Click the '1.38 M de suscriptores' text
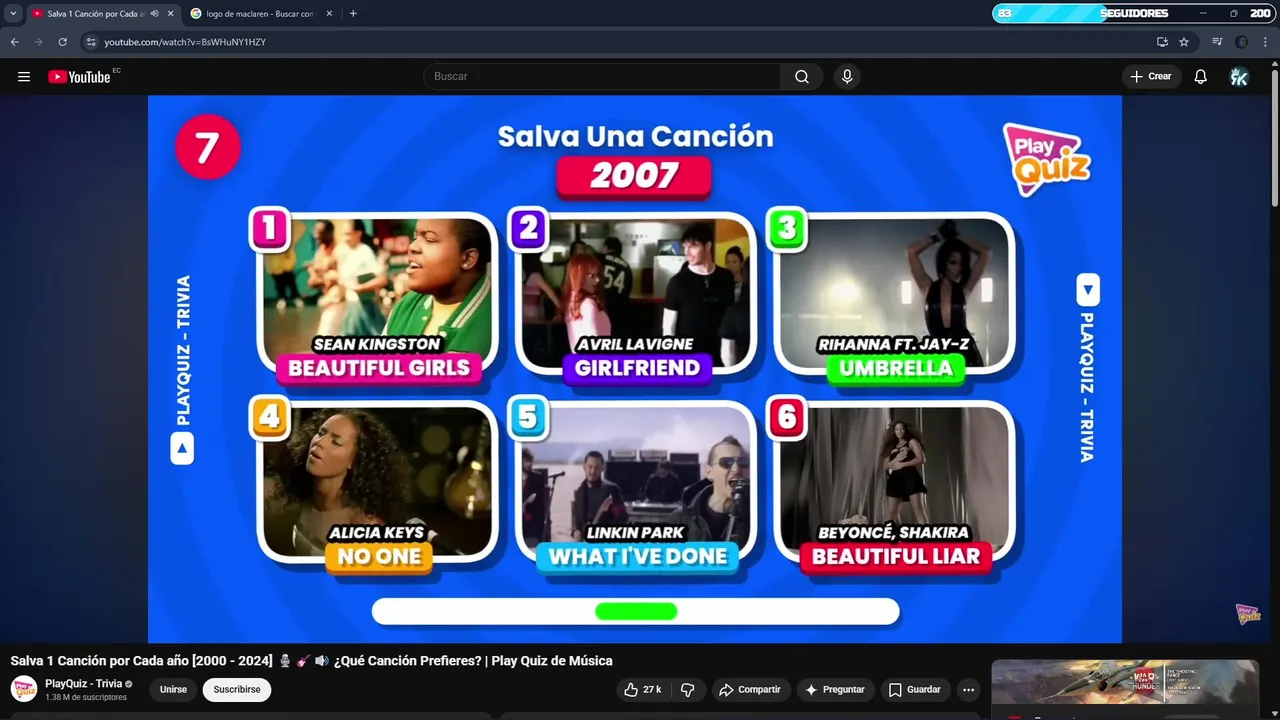 86,698
